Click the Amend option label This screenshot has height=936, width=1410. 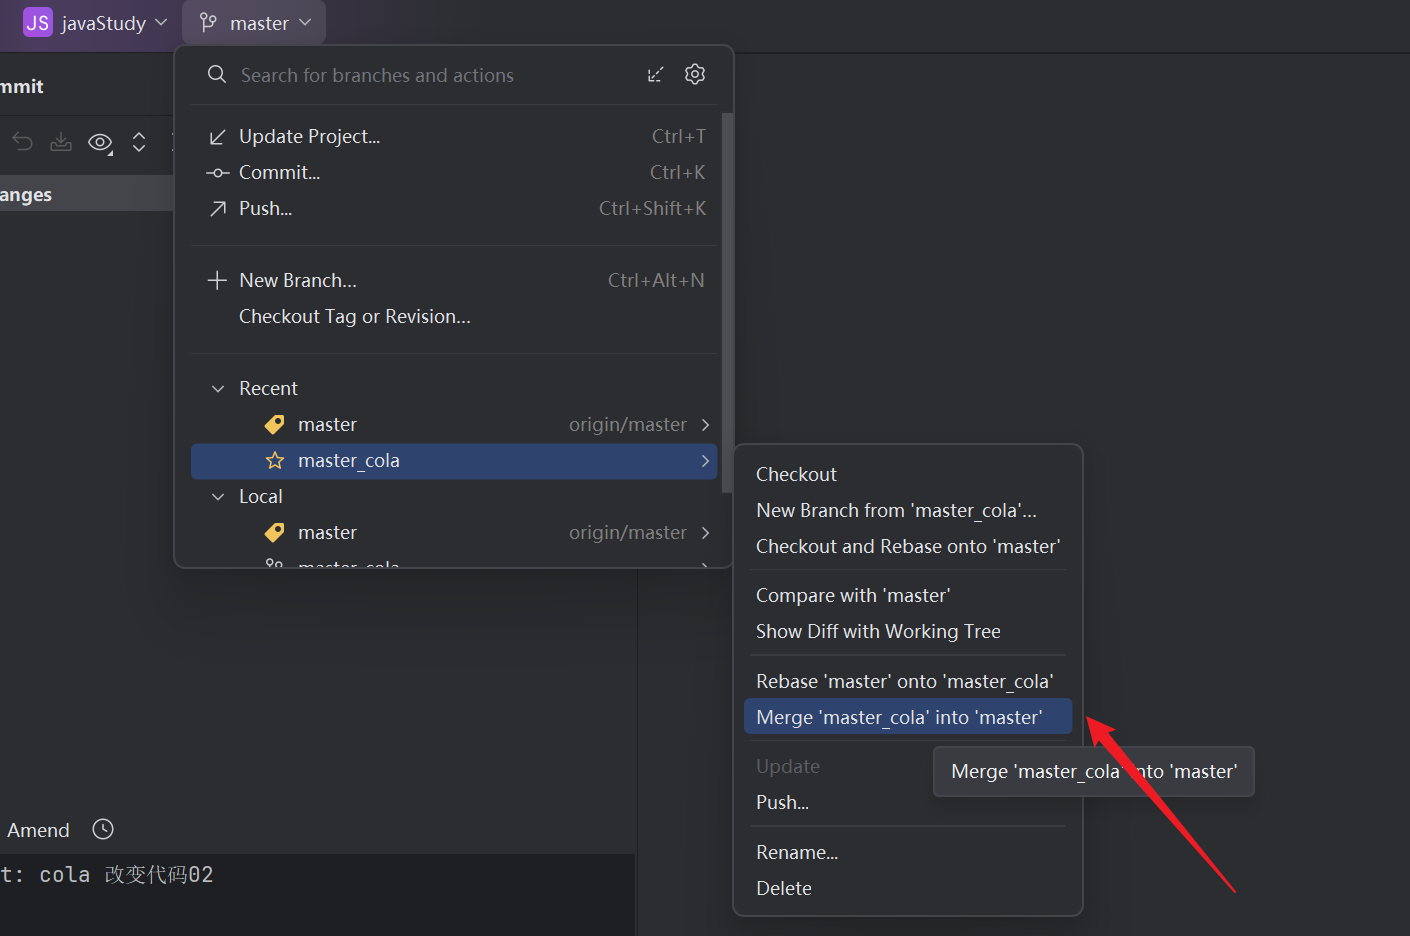(38, 830)
